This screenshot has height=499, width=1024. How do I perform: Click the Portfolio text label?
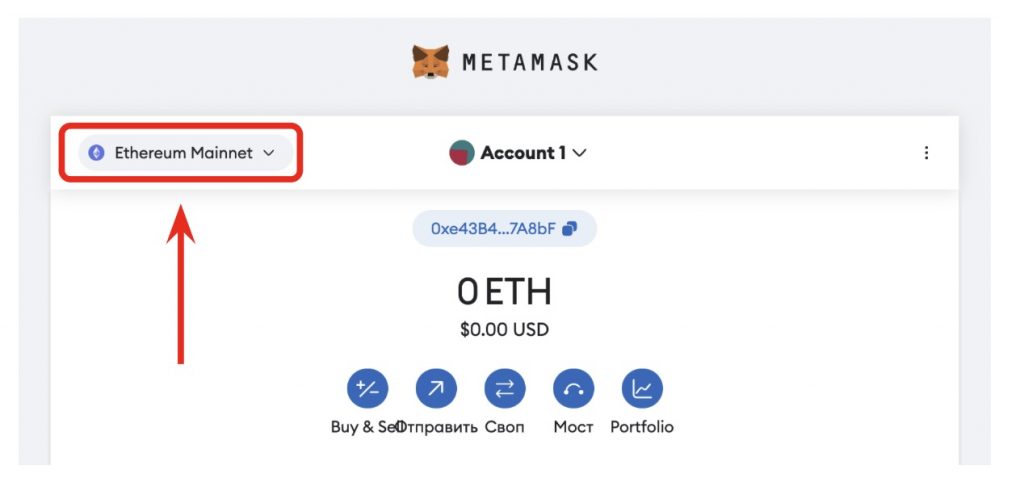(642, 427)
